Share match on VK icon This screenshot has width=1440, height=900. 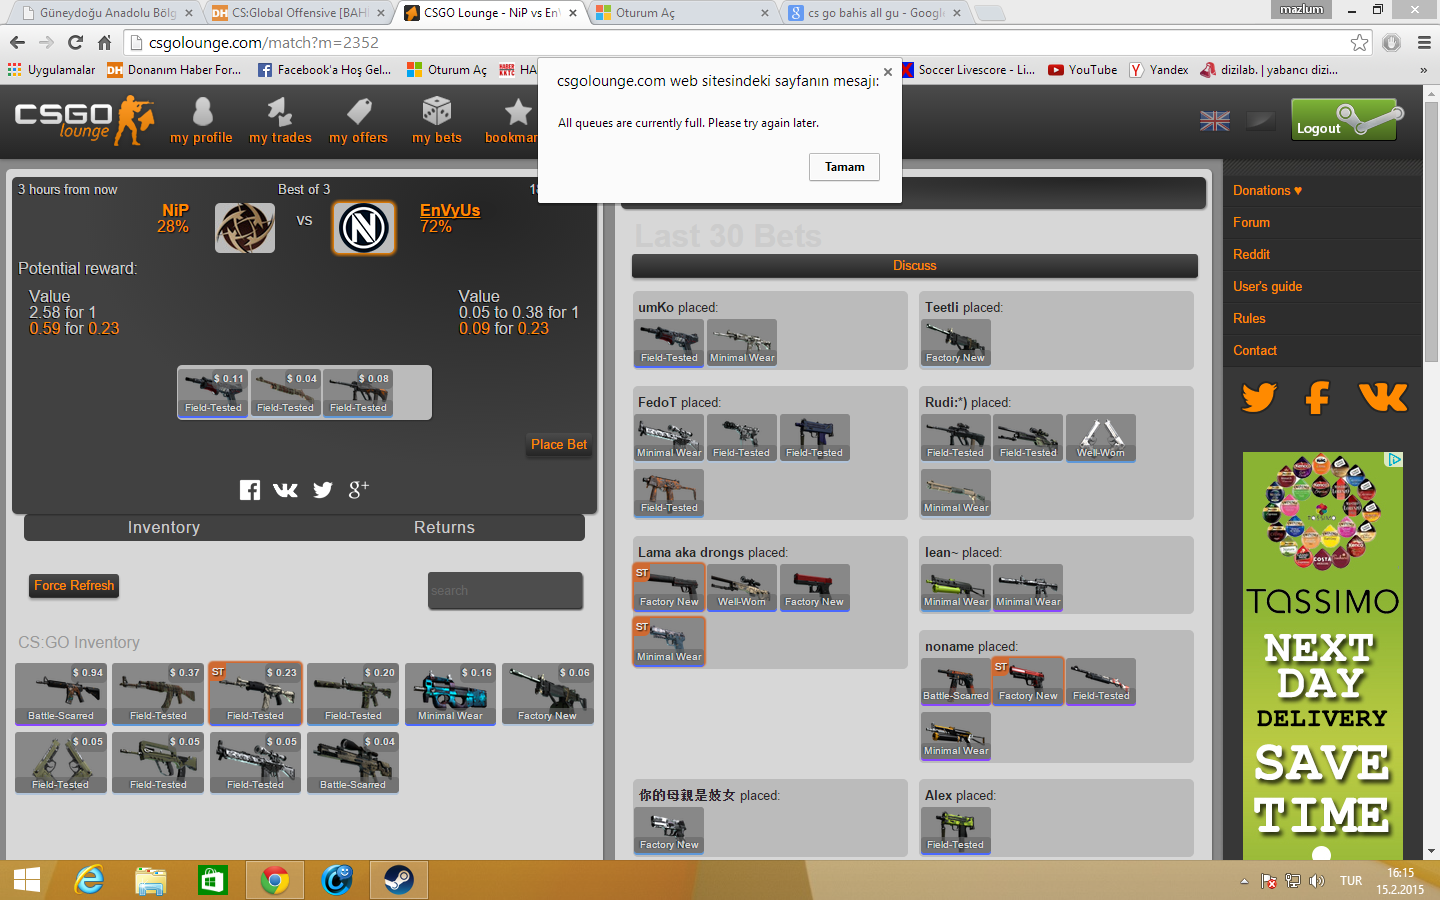point(286,489)
